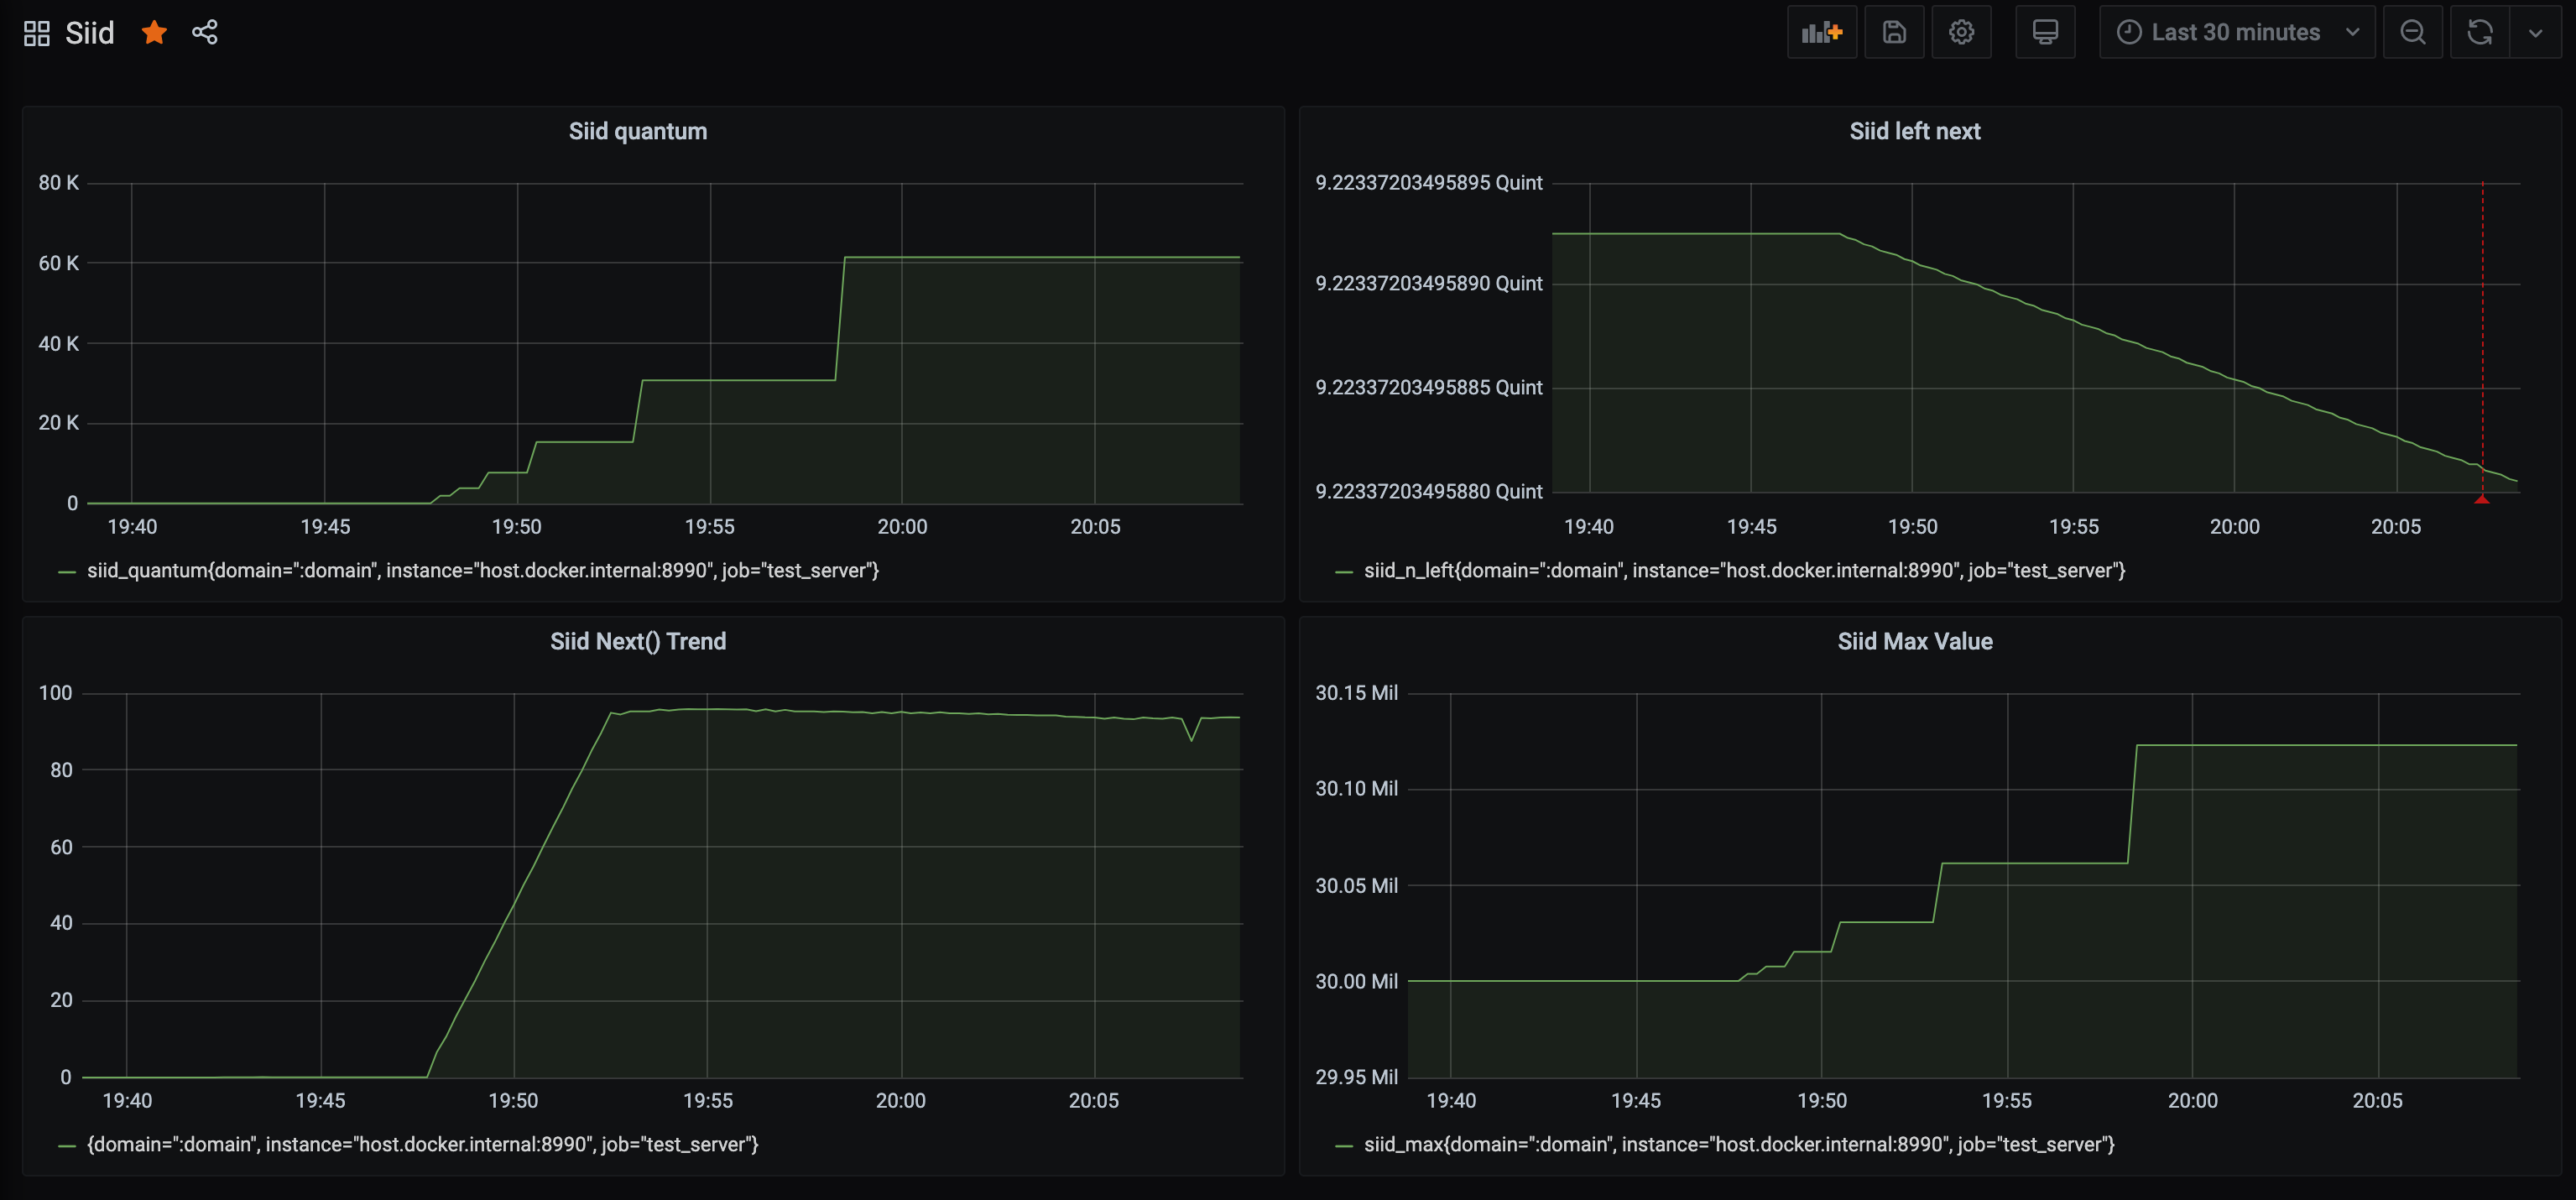Click Siid Max Value panel title
Screen dimensions: 2576x1200
[x=1914, y=641]
